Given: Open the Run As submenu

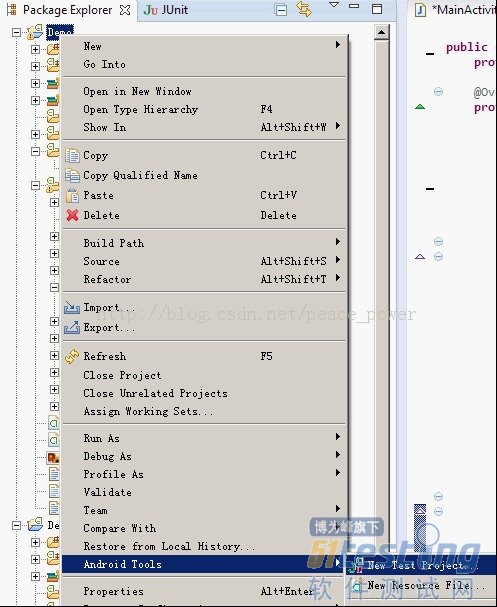Looking at the screenshot, I should coord(205,439).
